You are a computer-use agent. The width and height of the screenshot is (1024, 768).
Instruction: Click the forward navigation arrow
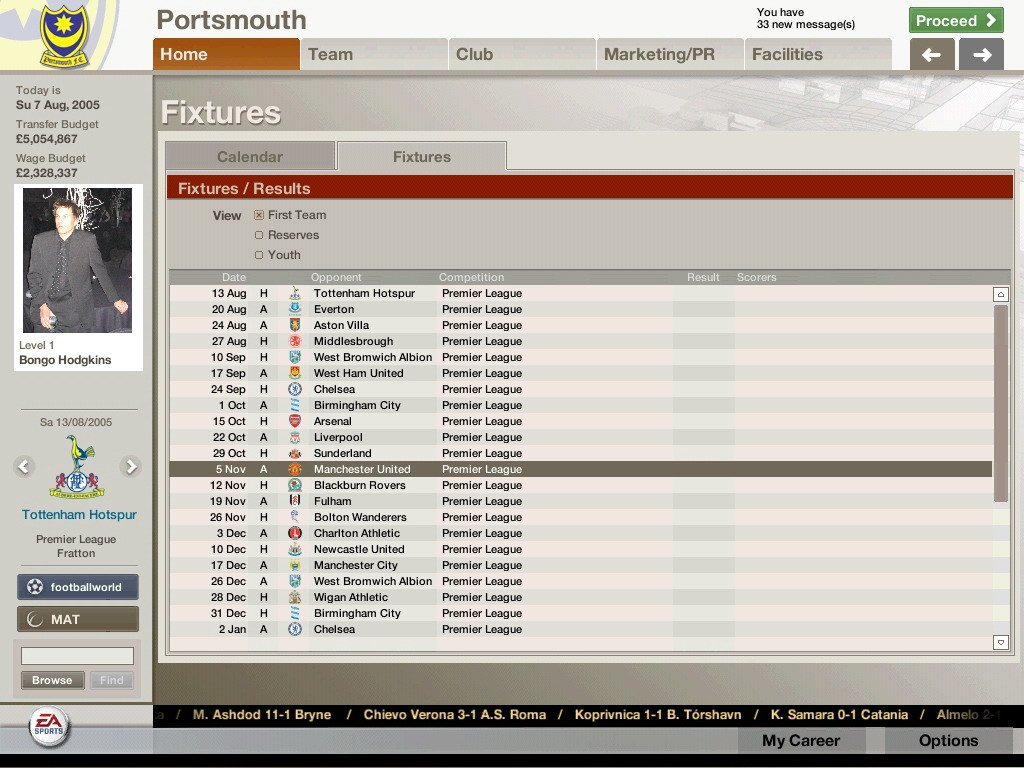[x=981, y=55]
